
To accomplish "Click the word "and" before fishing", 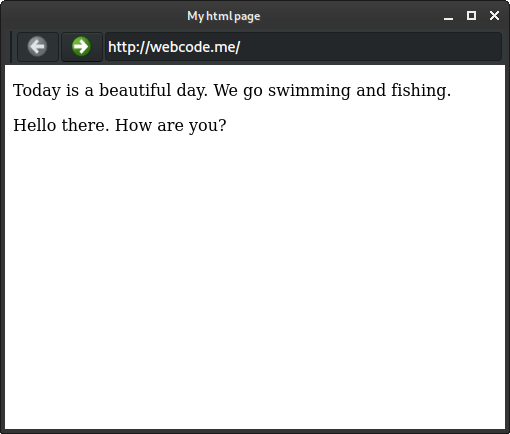I will (371, 90).
